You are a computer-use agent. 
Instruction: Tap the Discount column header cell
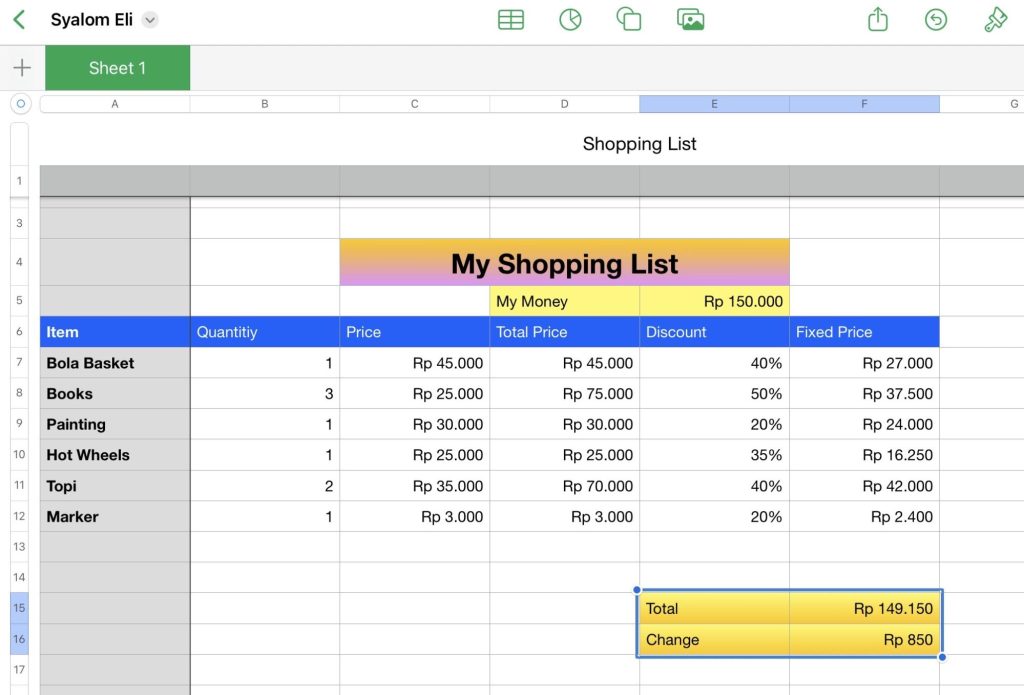coord(714,332)
